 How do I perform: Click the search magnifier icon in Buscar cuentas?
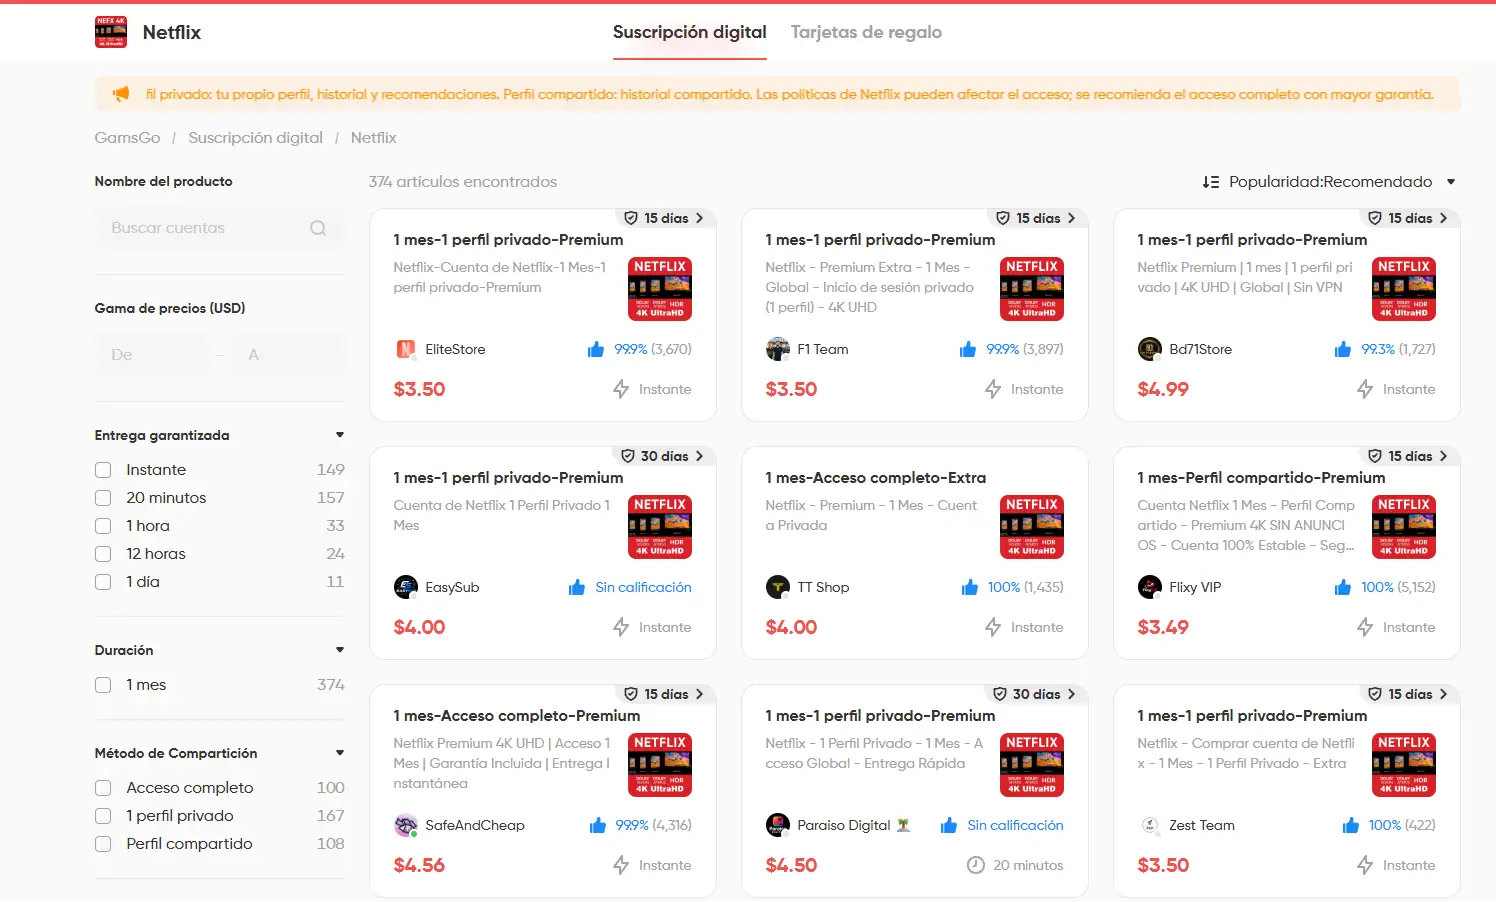pos(318,228)
